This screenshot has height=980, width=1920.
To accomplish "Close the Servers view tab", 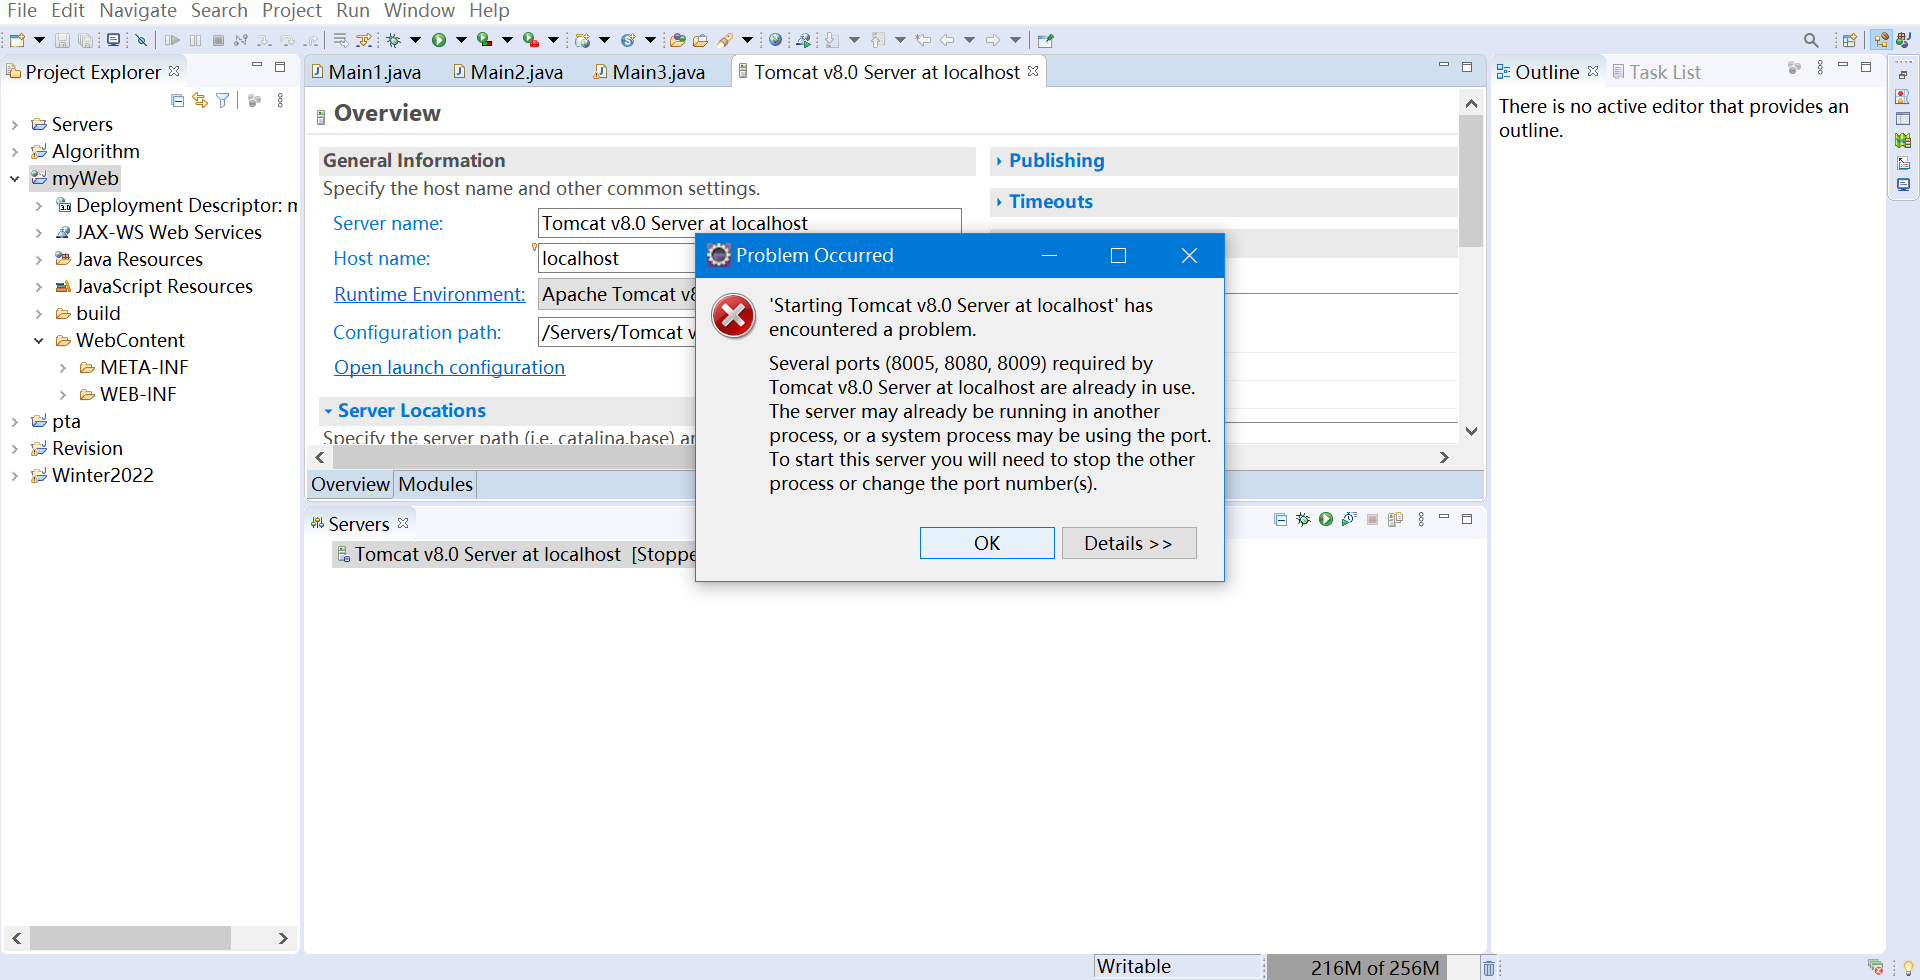I will (403, 523).
